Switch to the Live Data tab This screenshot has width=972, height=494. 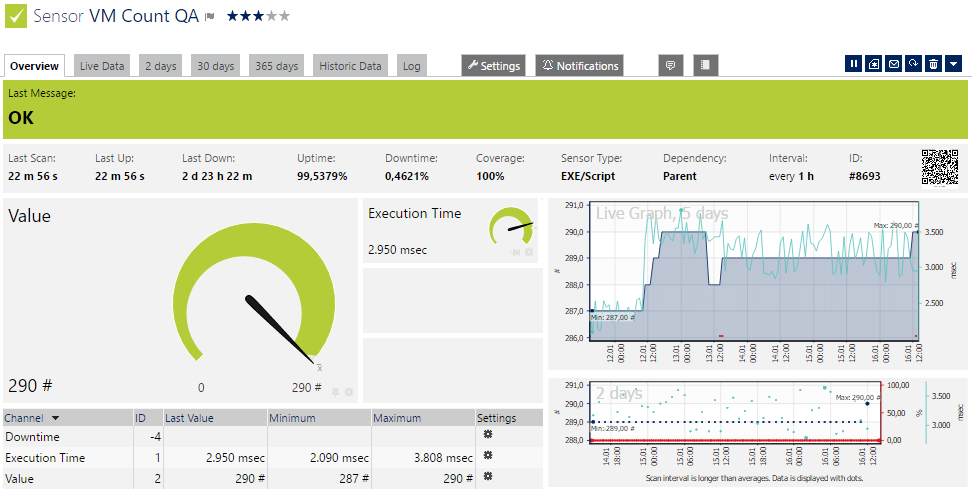(102, 66)
